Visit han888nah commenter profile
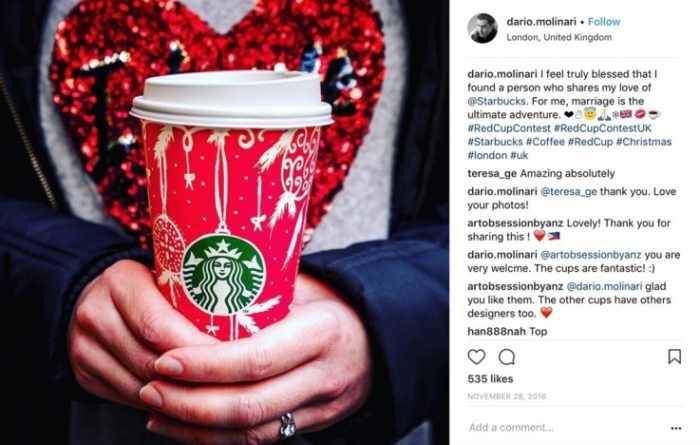700x445 pixels. 497,331
